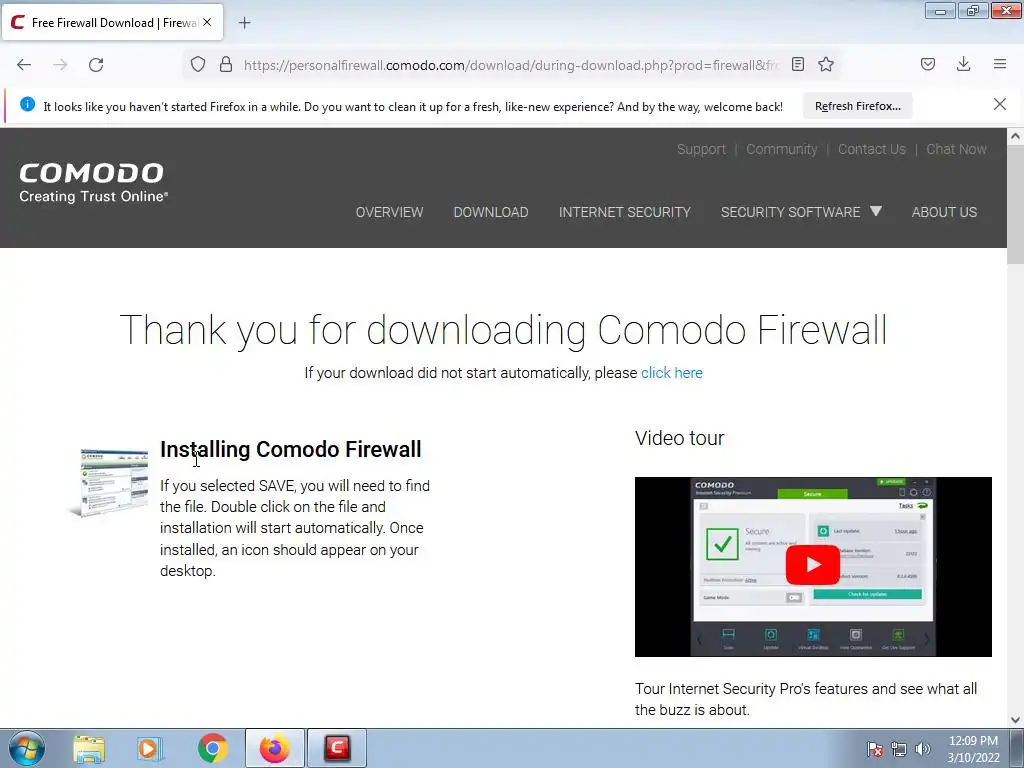The height and width of the screenshot is (768, 1024).
Task: Click the page's vertical scrollbar thumb
Action: pyautogui.click(x=1015, y=204)
